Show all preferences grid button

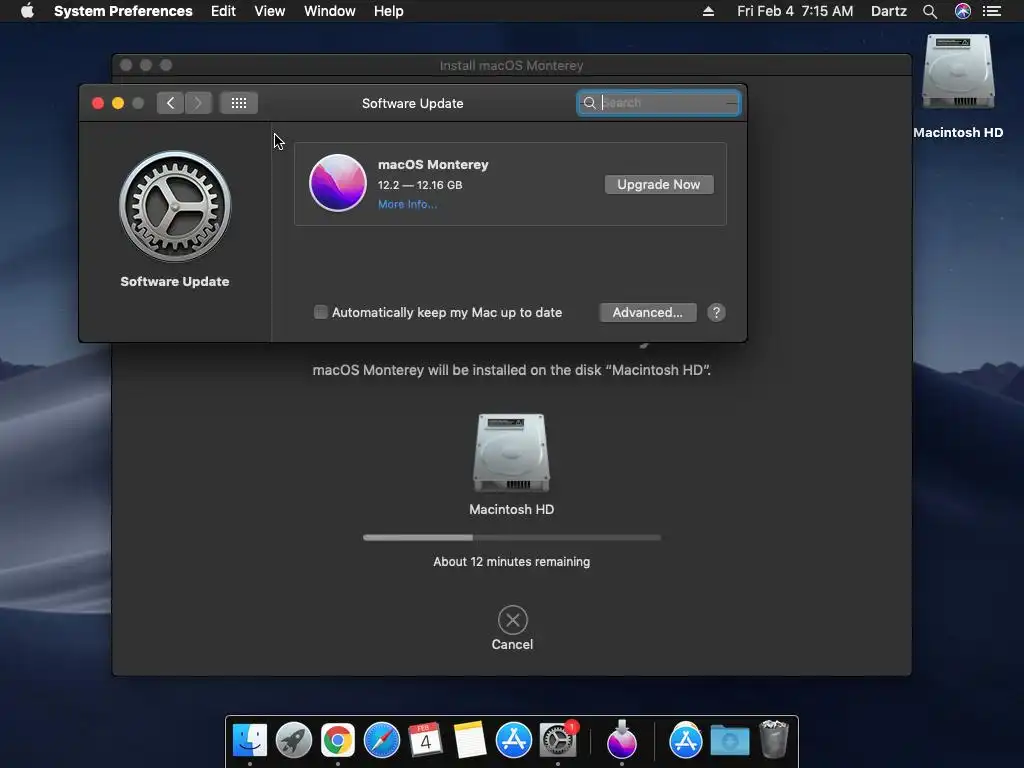[x=238, y=103]
